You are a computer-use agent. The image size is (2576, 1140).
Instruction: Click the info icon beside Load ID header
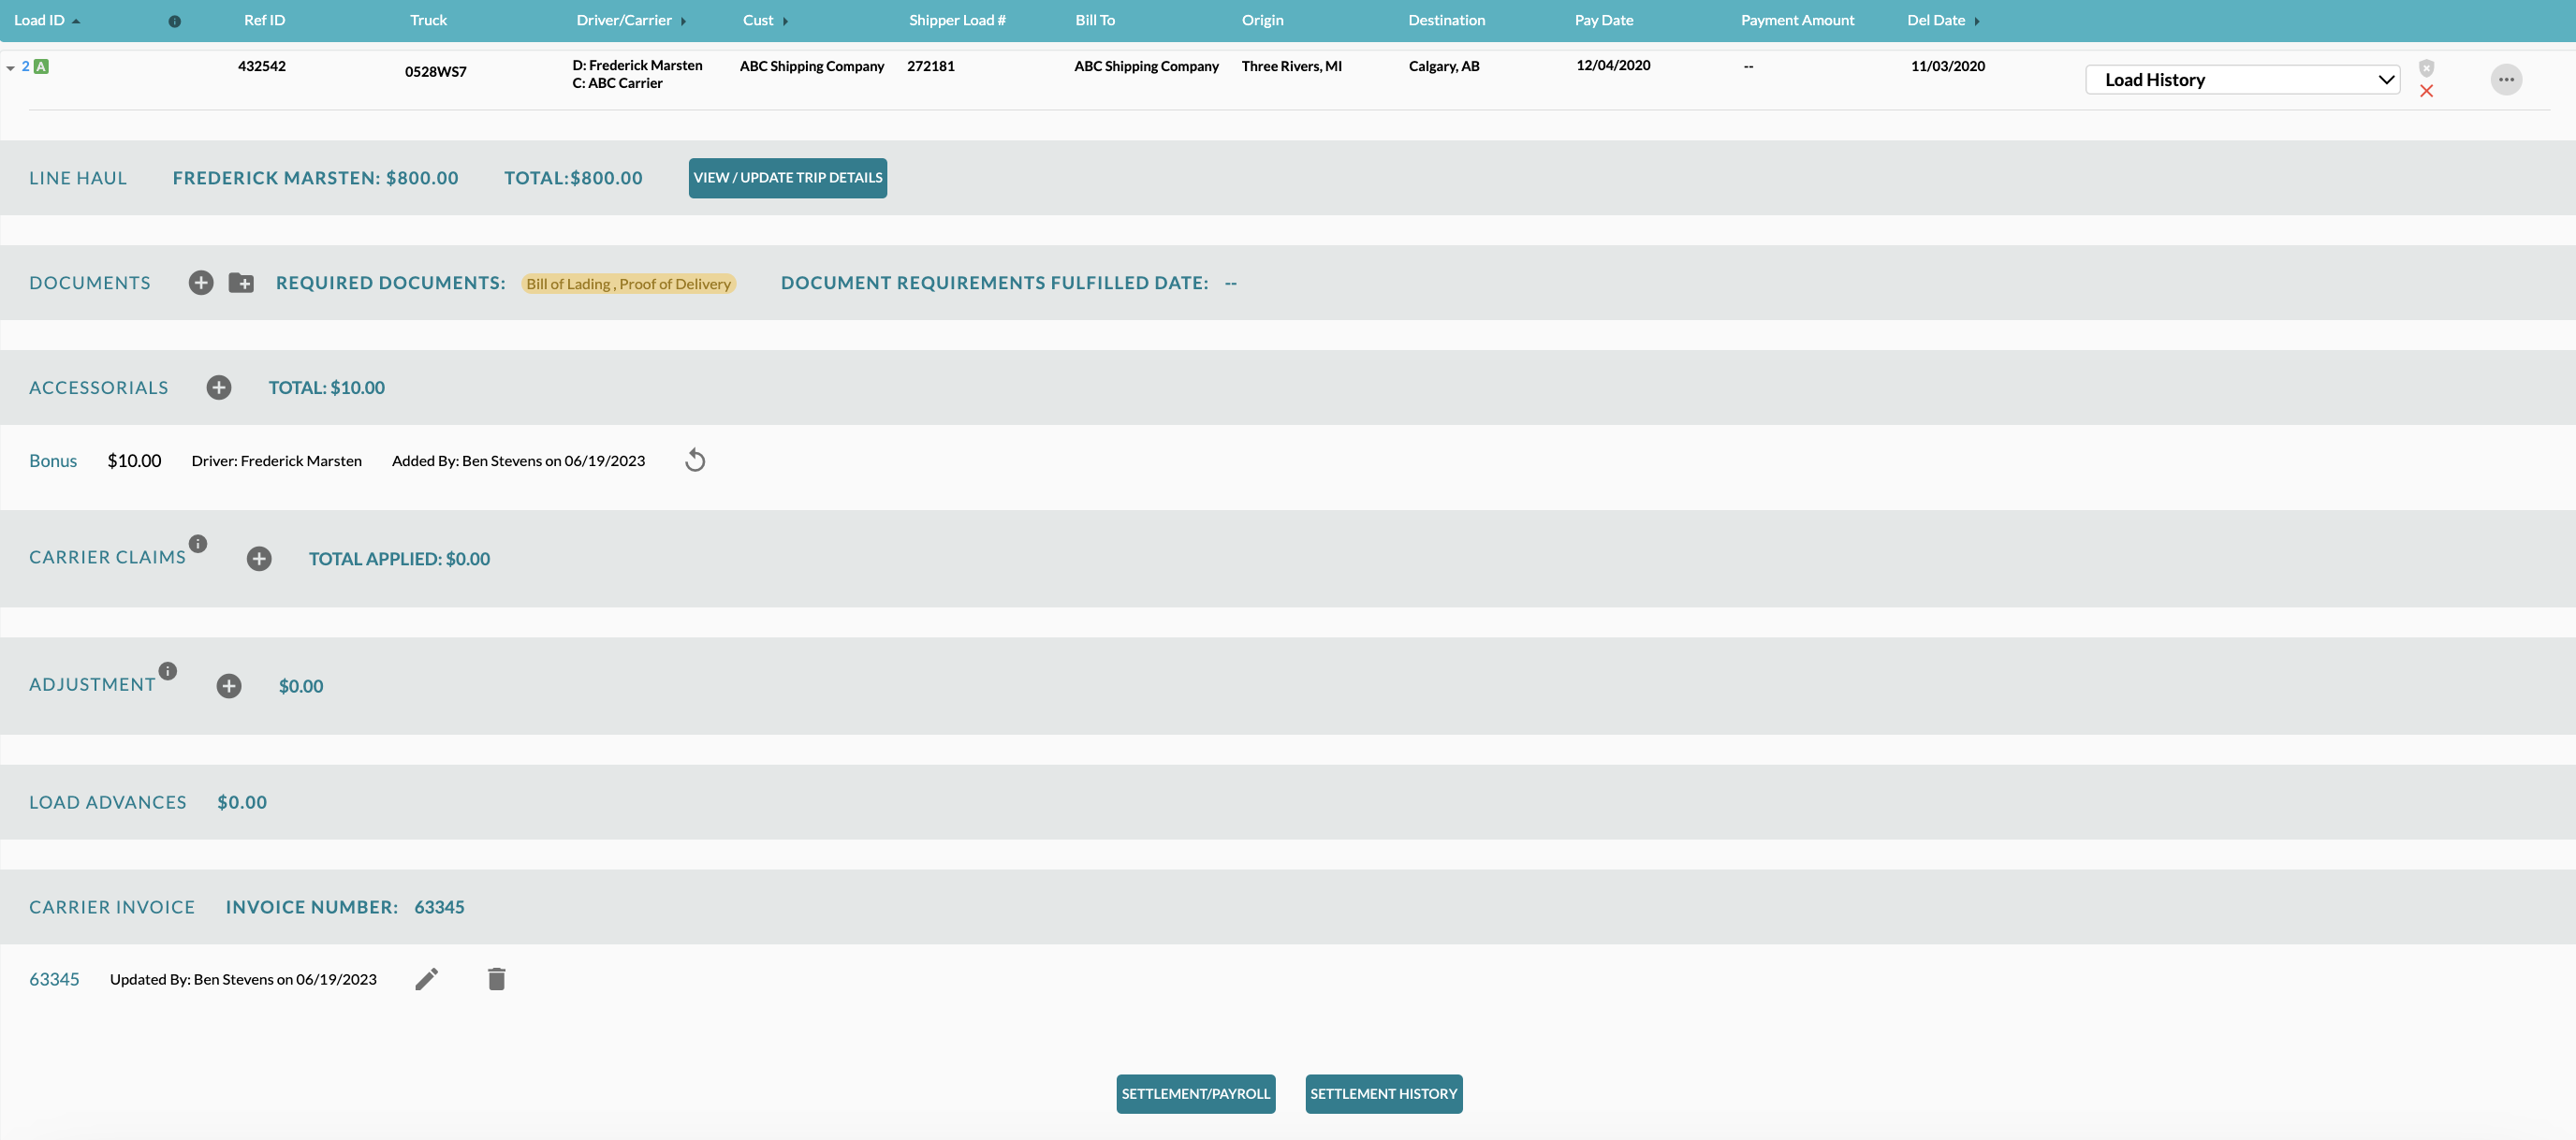(x=175, y=21)
